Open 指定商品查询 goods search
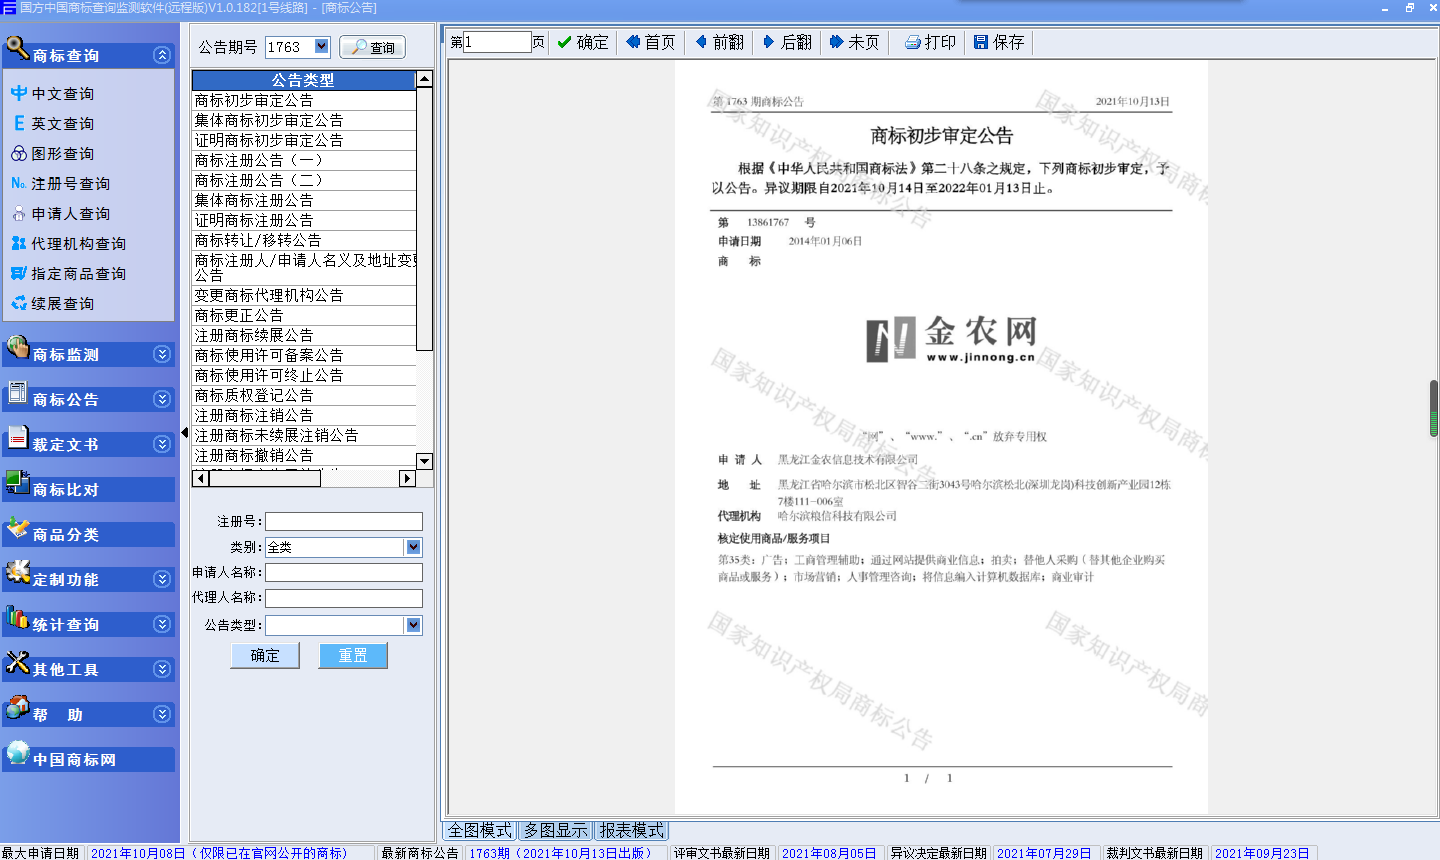This screenshot has width=1440, height=860. (x=69, y=273)
